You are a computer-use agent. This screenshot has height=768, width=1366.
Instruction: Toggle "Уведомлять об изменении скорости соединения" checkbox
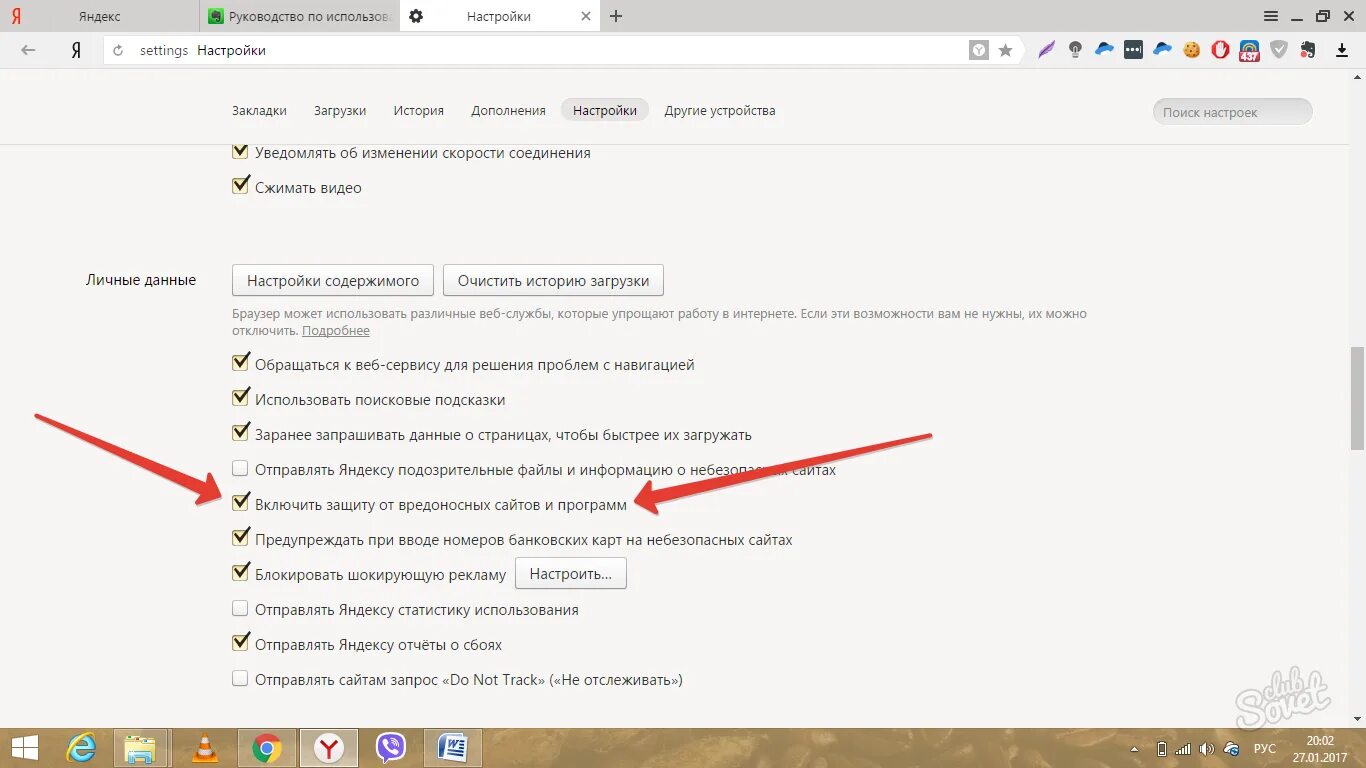[240, 152]
